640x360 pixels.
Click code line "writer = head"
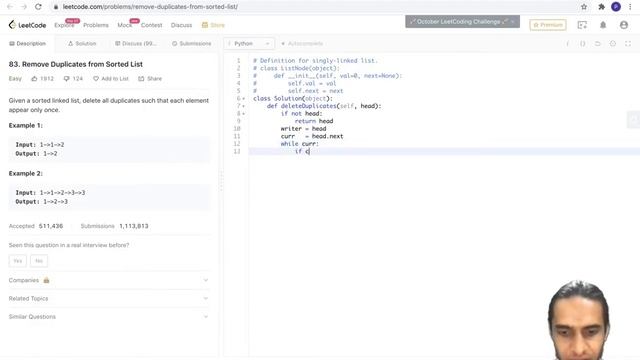click(x=303, y=129)
